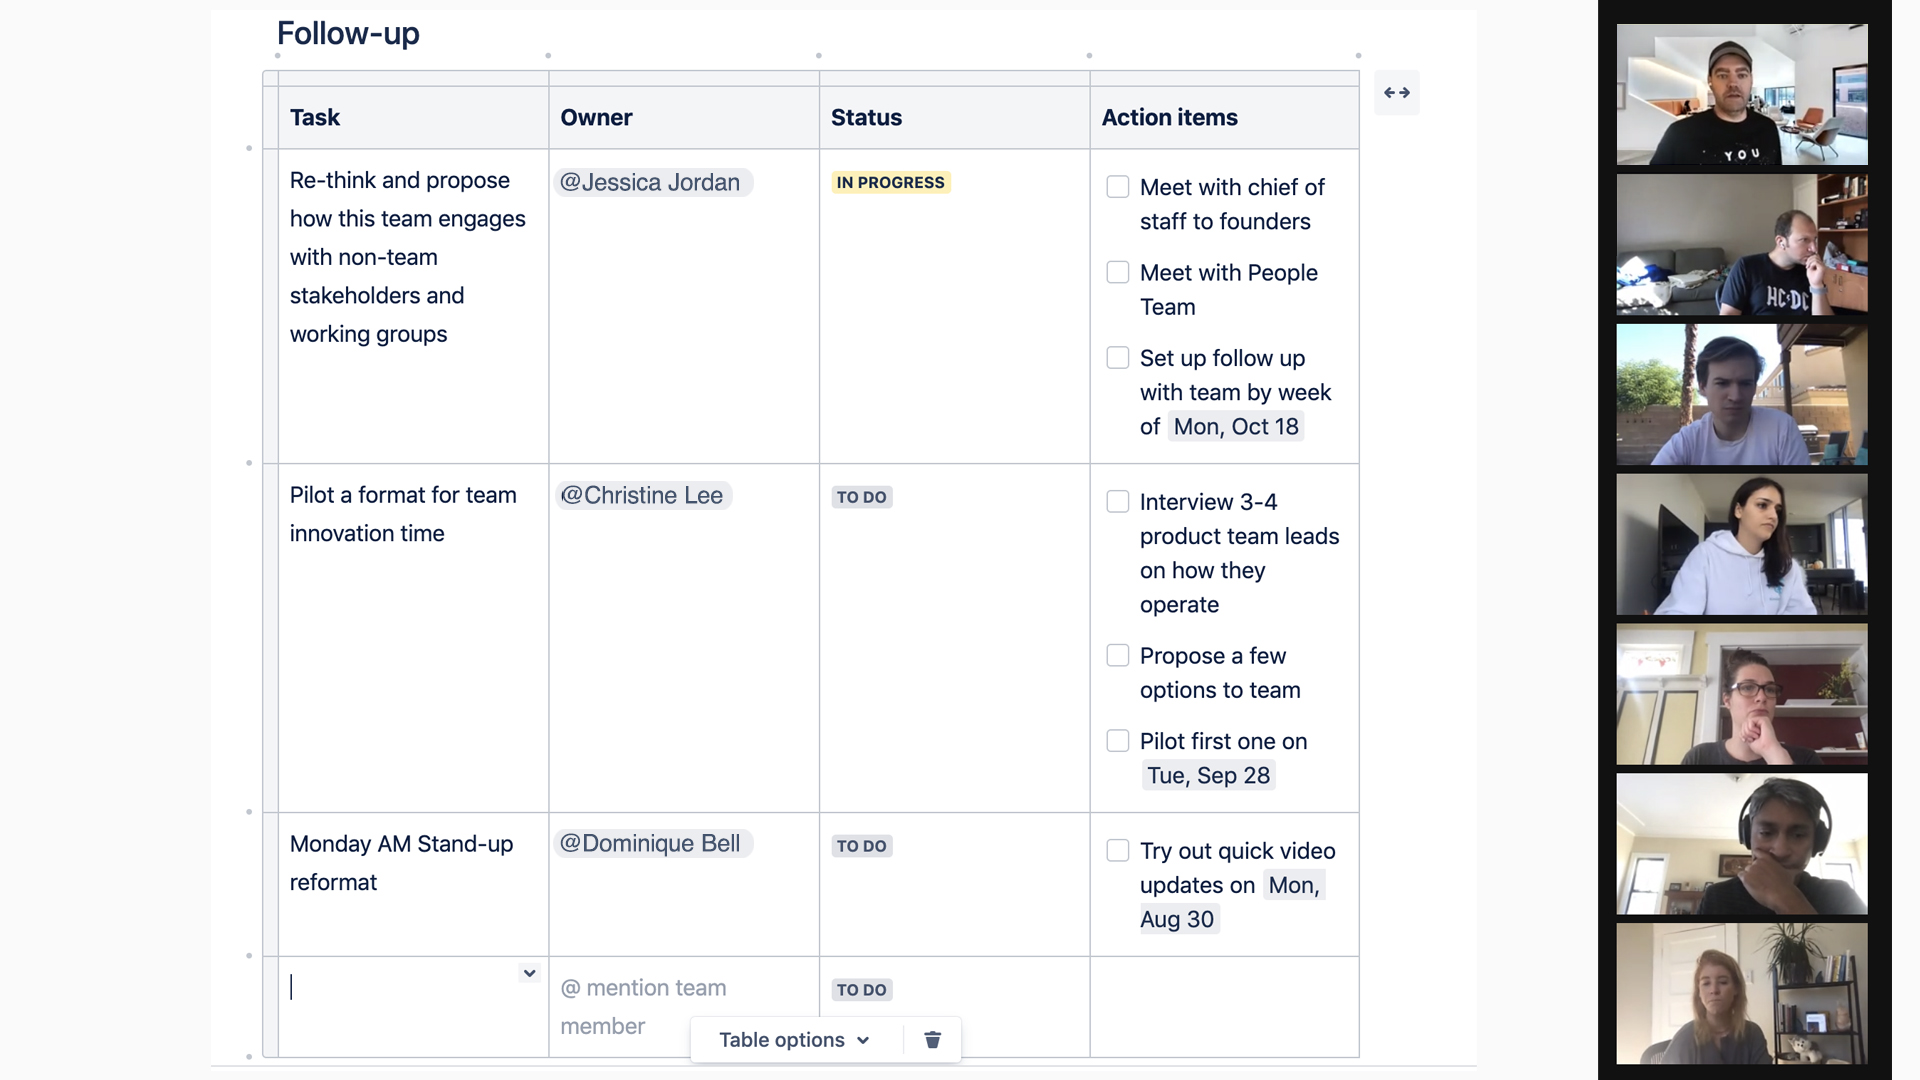This screenshot has width=1920, height=1080.
Task: Click delete row icon for last entry
Action: tap(932, 1040)
